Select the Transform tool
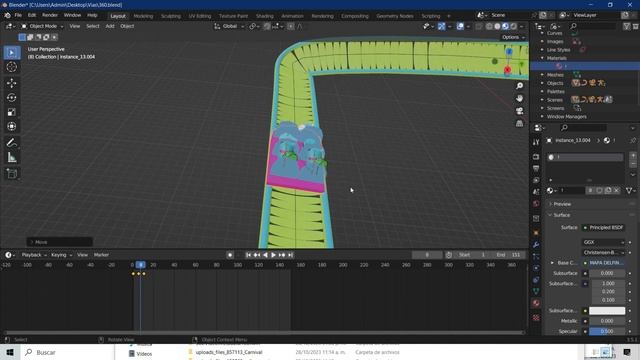This screenshot has width=640, height=360. pos(11,127)
